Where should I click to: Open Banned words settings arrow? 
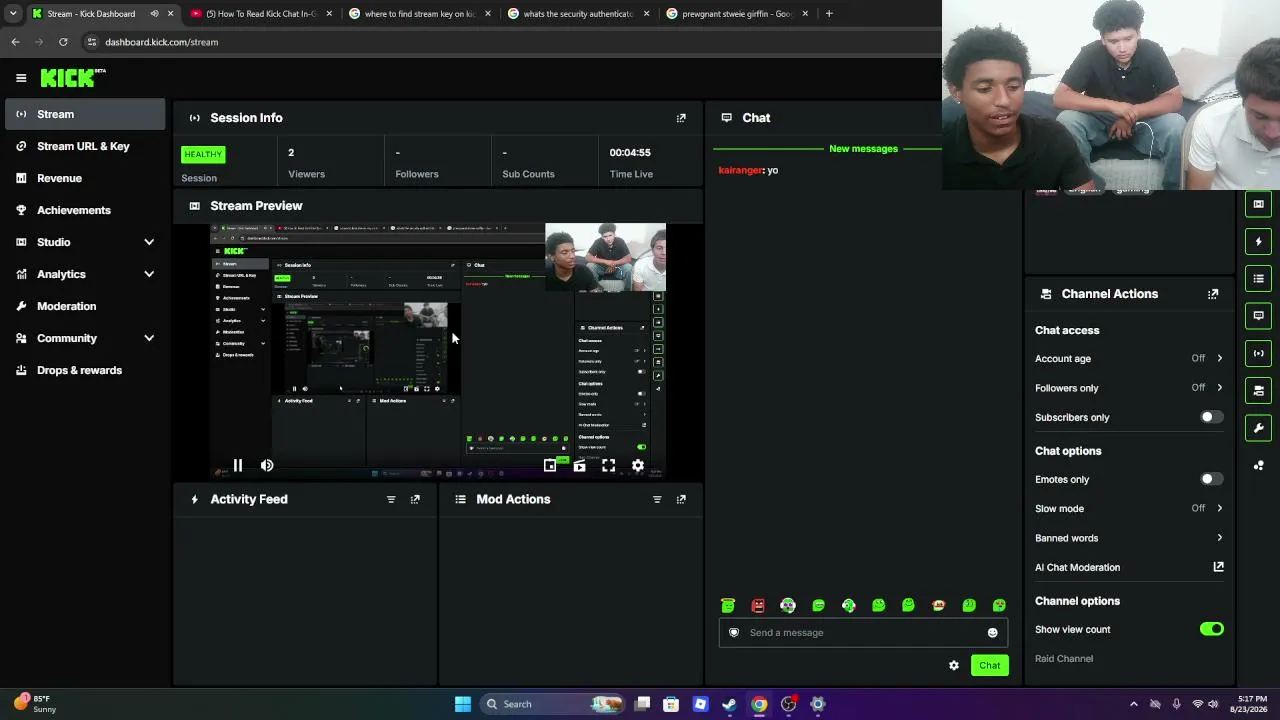[1219, 538]
